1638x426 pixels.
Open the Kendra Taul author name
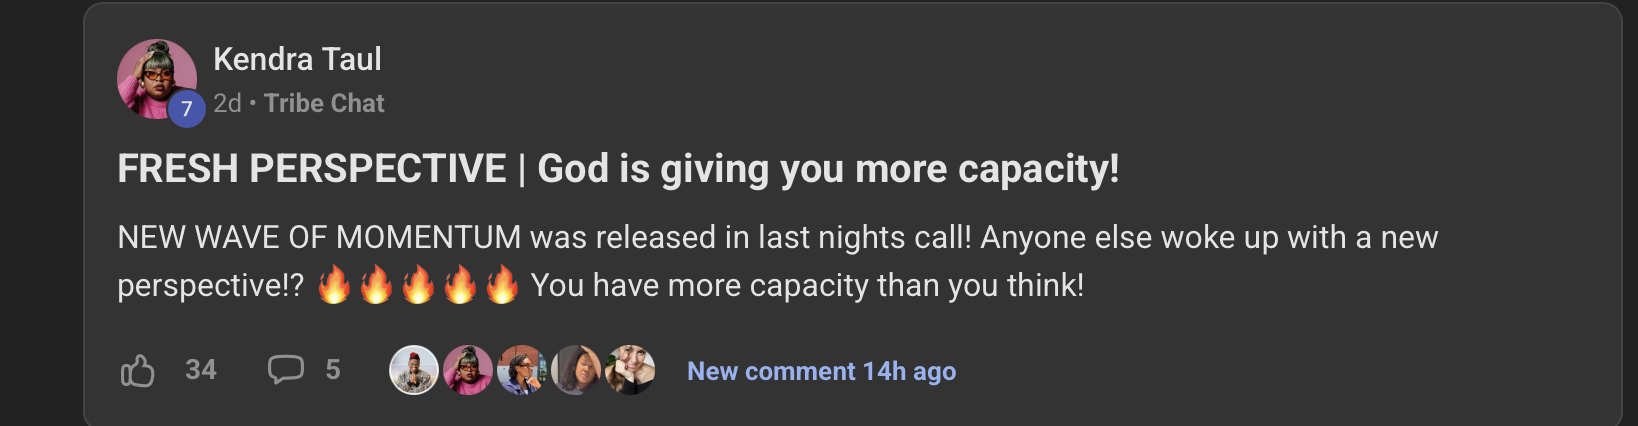297,59
